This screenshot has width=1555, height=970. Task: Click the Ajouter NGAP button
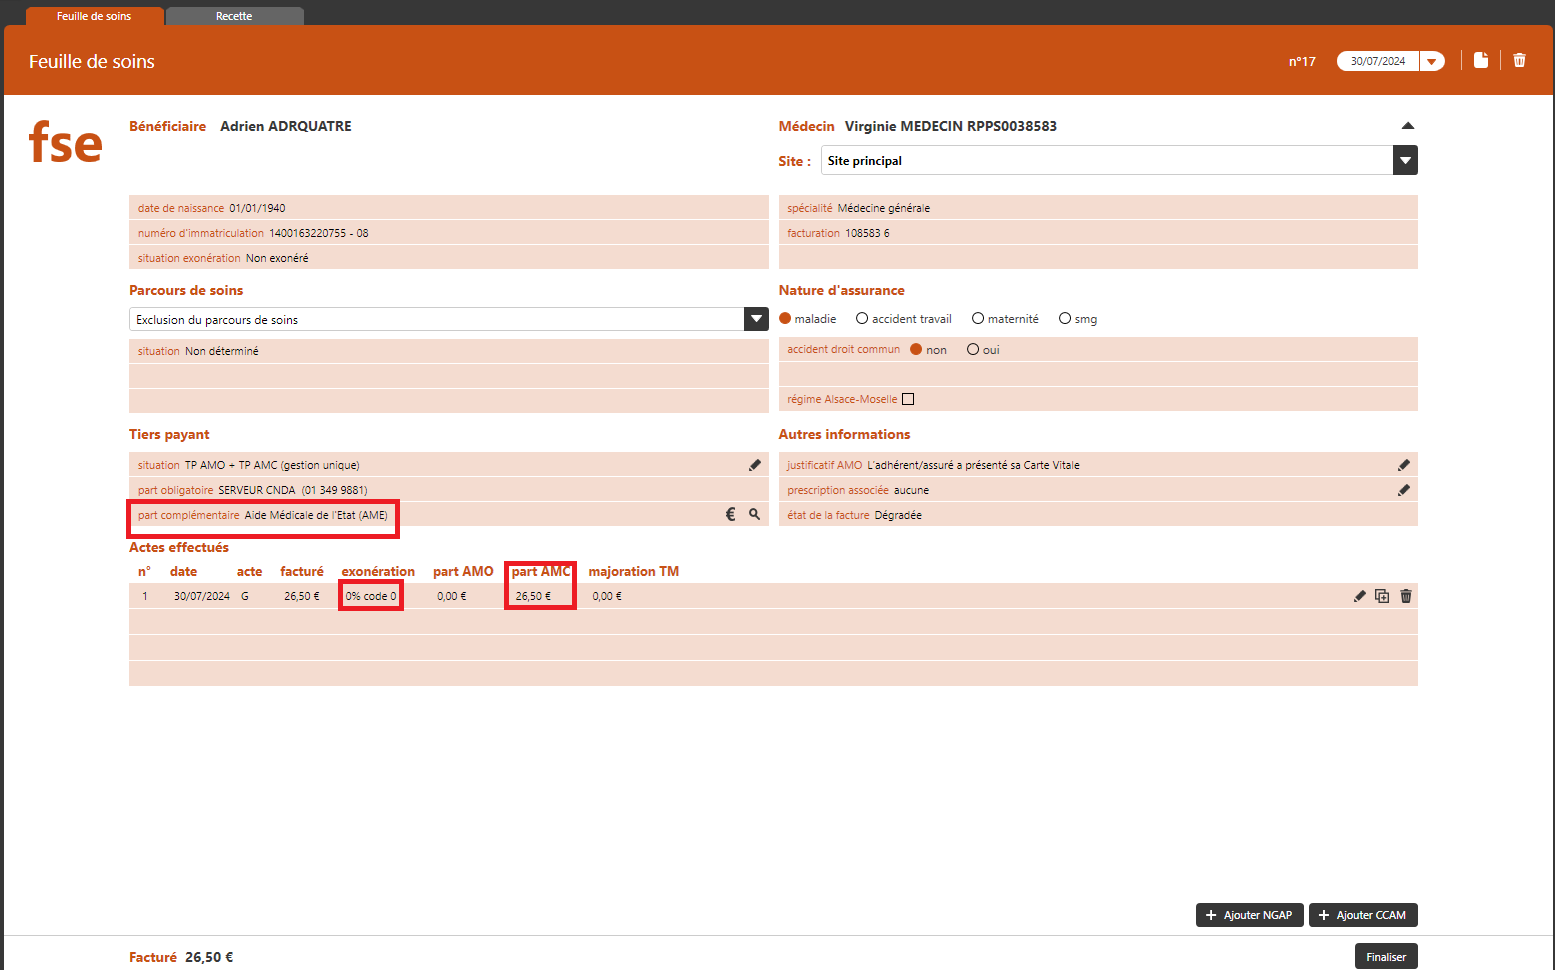tap(1249, 915)
